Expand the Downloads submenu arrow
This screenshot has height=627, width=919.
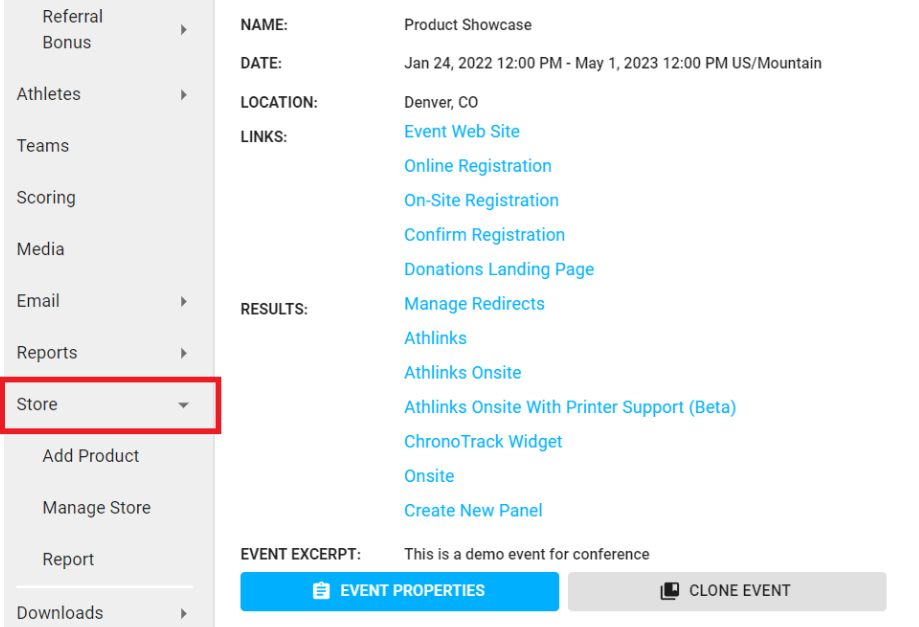point(183,613)
